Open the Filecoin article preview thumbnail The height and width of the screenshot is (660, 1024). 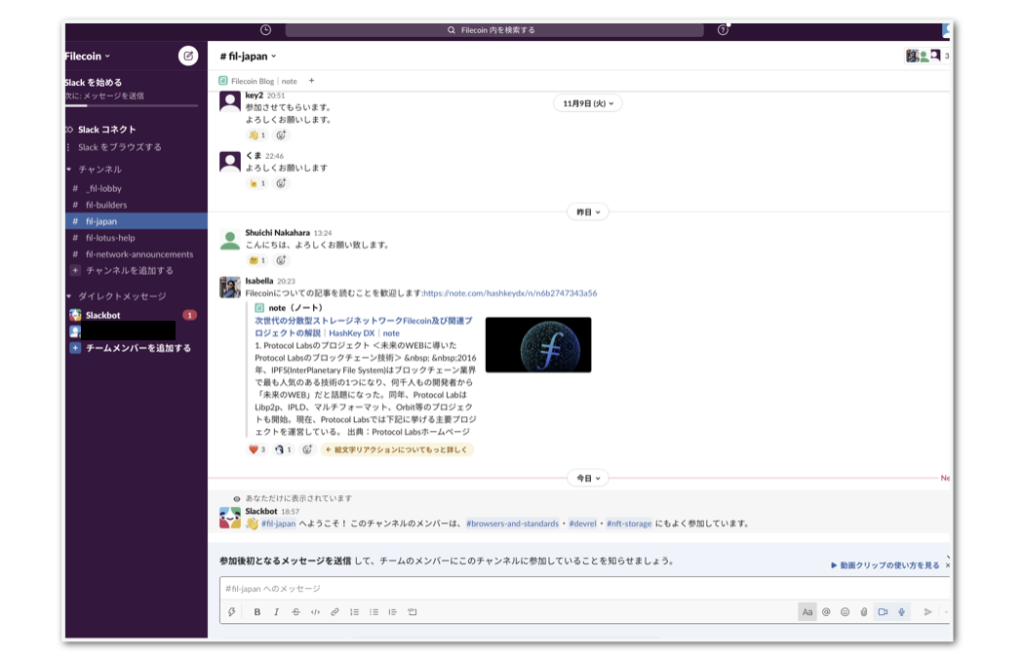tap(538, 345)
